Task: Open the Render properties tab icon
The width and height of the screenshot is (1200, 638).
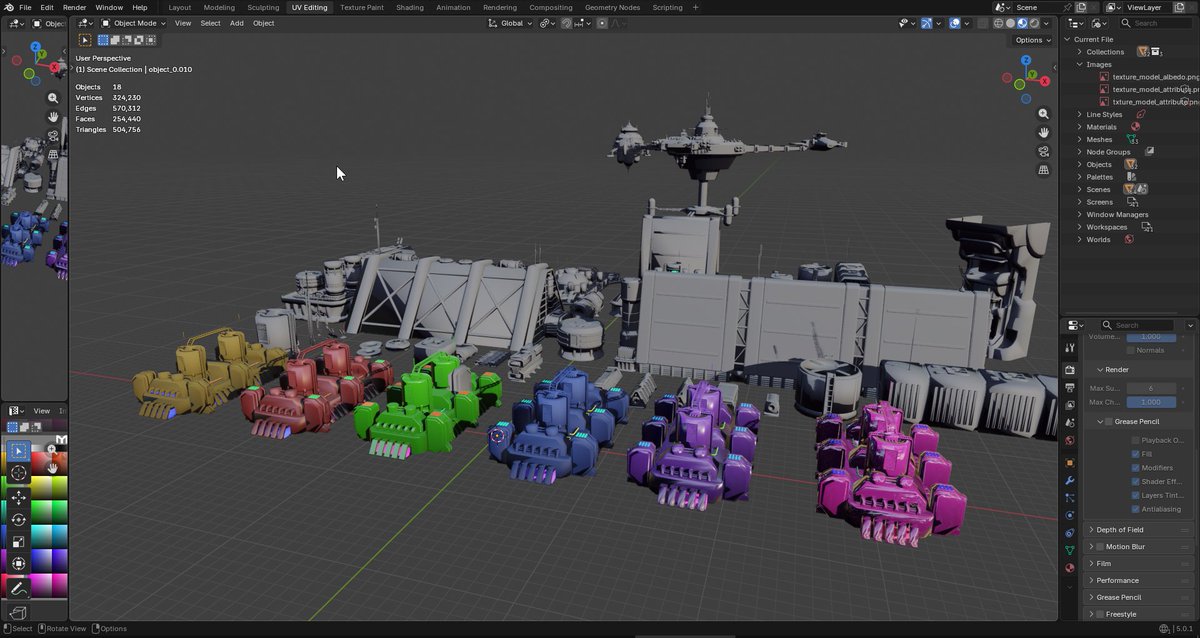Action: (x=1069, y=370)
